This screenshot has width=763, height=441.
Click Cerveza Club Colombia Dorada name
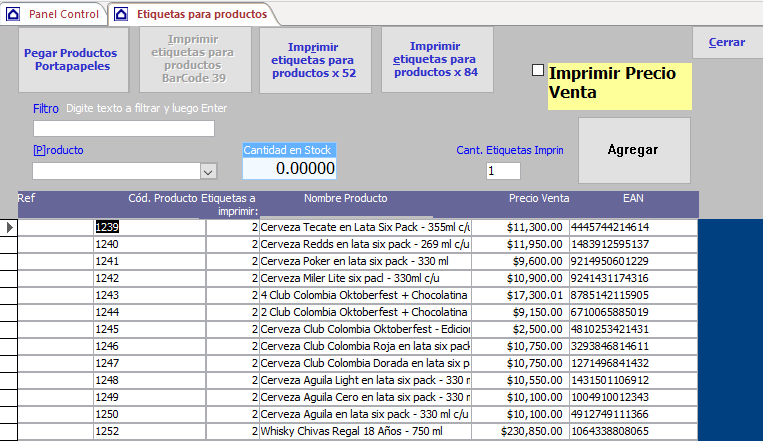coord(365,363)
